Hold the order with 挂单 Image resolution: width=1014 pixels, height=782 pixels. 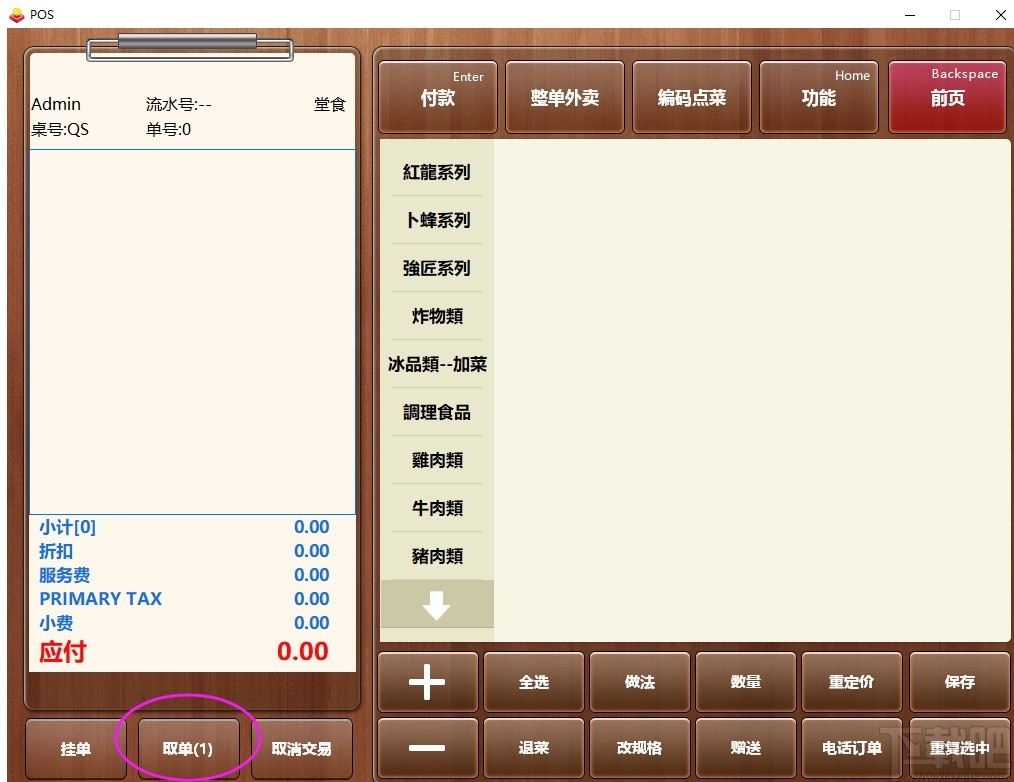coord(74,748)
